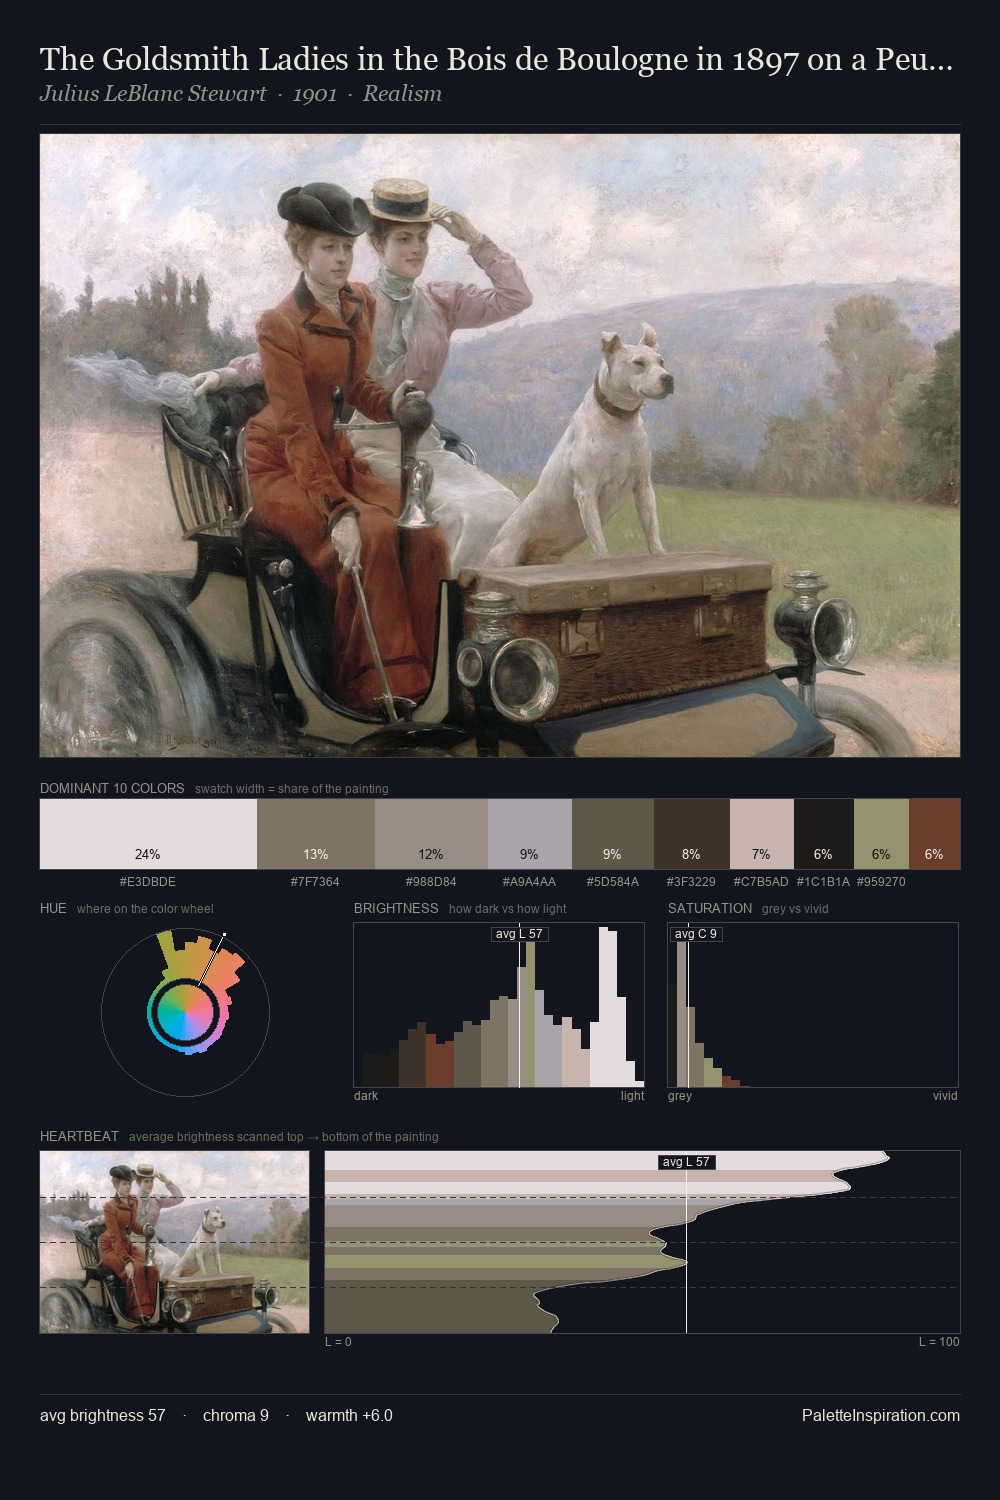Click the 'vivid' axis label
The height and width of the screenshot is (1500, 1000).
tap(945, 1096)
